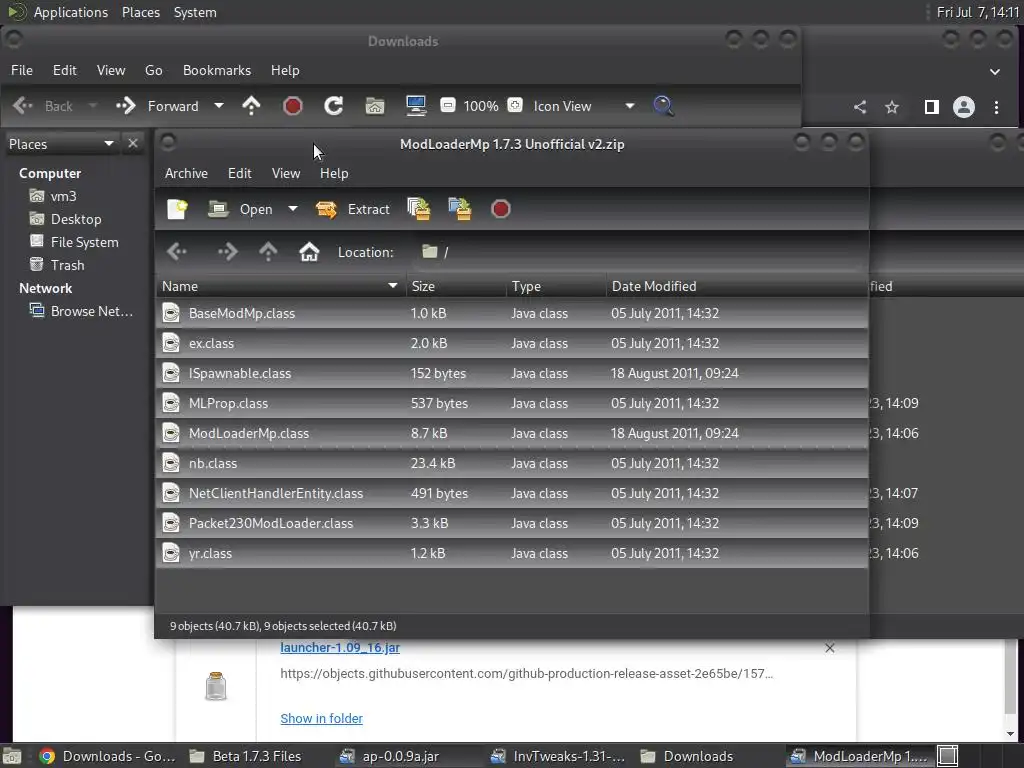The height and width of the screenshot is (768, 1024).
Task: Select BaseModMp.class file
Action: (x=512, y=313)
